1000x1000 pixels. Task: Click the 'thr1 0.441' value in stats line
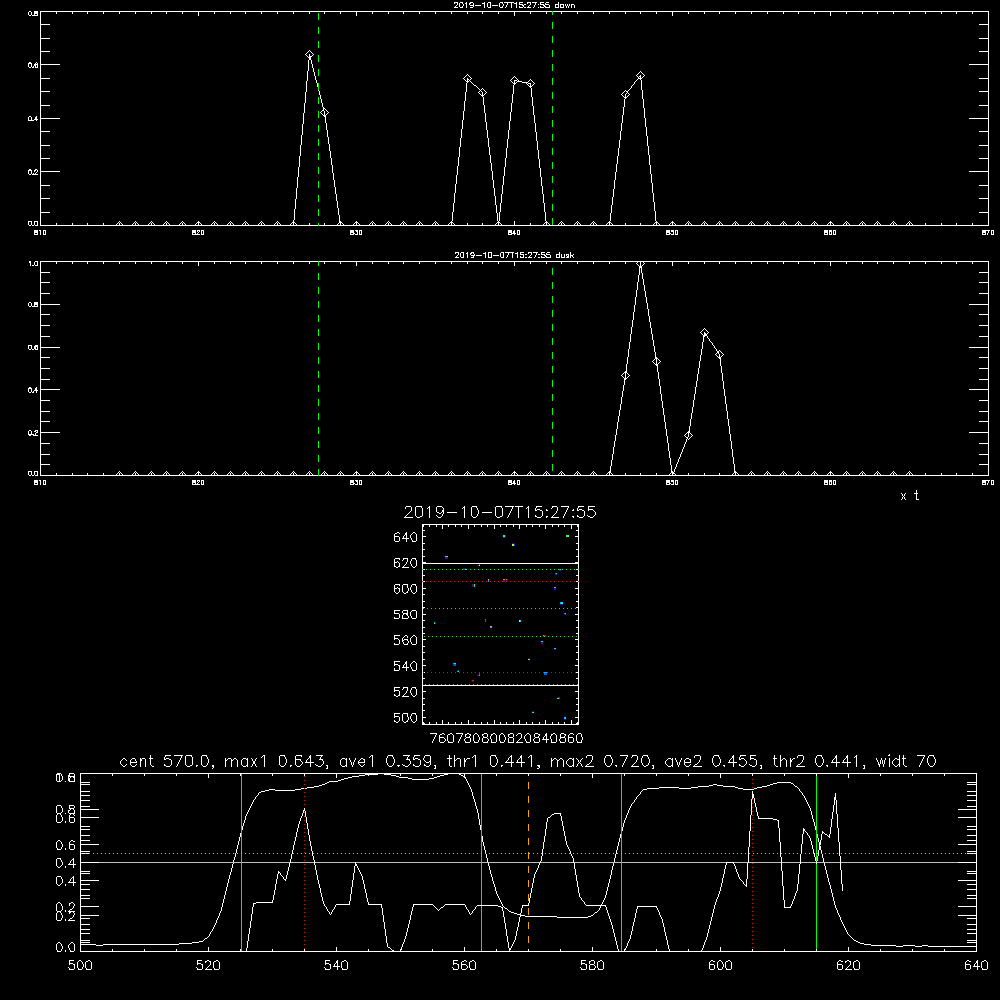coord(492,761)
